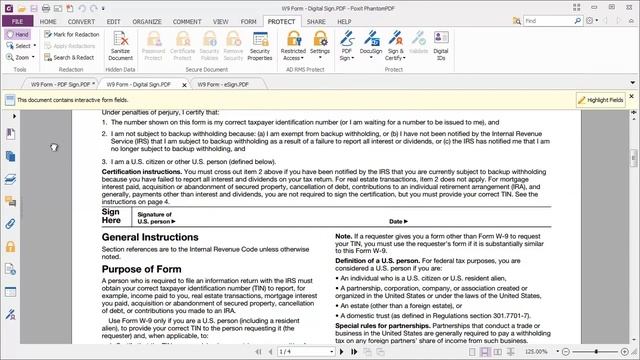Click zoom in plus button

click(624, 351)
